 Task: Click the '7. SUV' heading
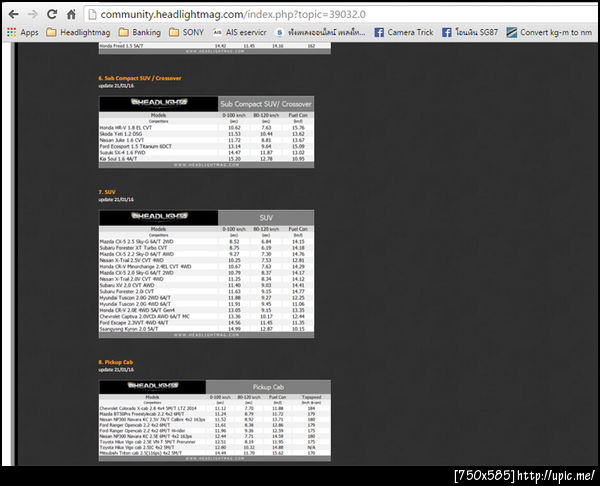tap(107, 192)
